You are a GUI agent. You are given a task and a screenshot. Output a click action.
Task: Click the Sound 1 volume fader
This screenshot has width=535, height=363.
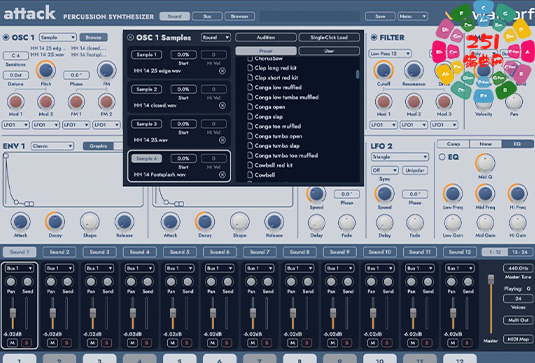pyautogui.click(x=13, y=313)
